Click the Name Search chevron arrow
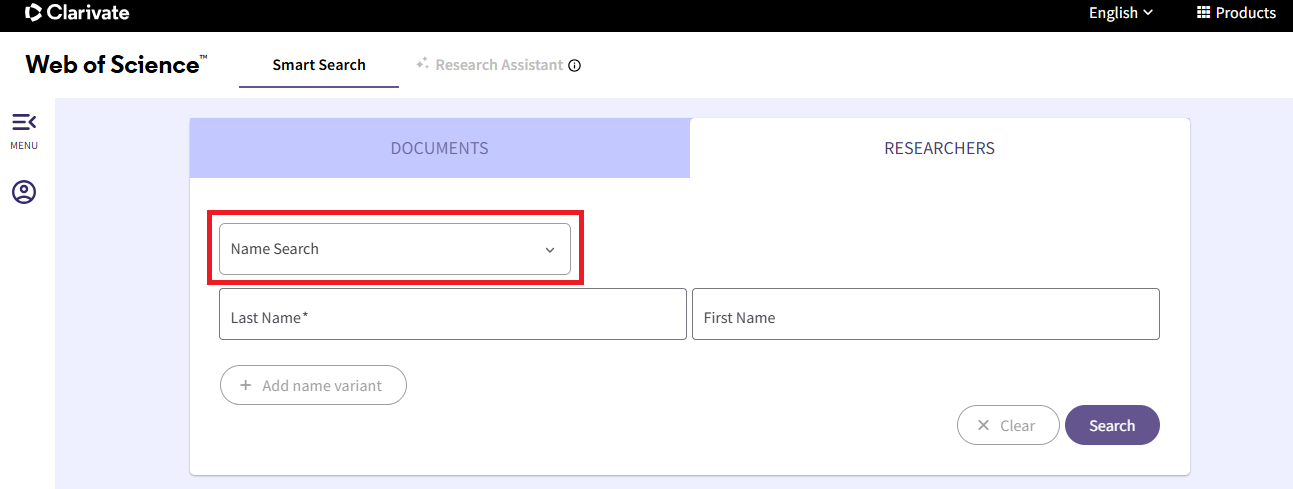1293x489 pixels. click(x=549, y=250)
